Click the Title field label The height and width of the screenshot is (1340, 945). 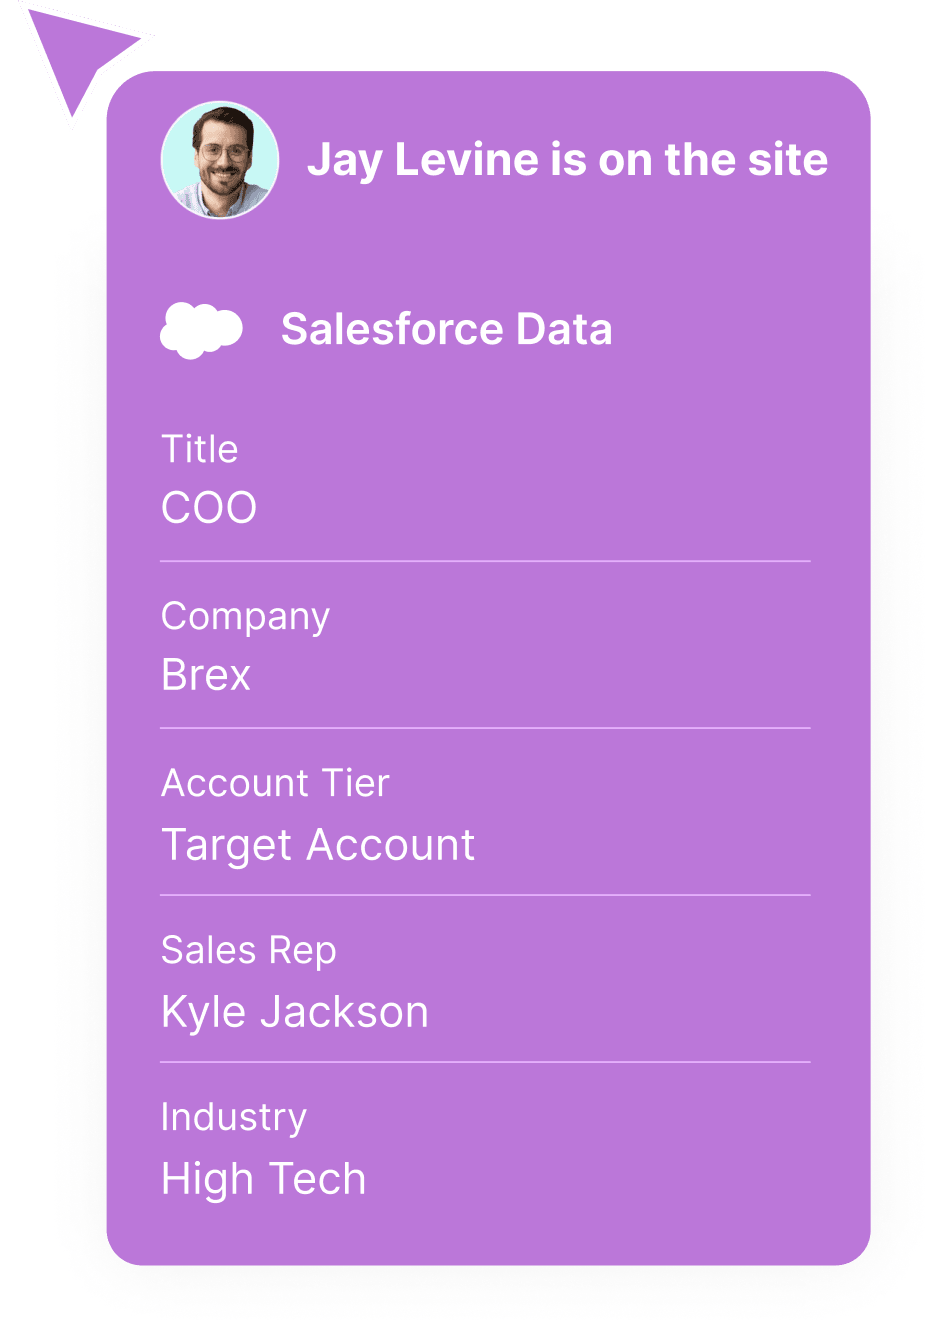[x=200, y=450]
